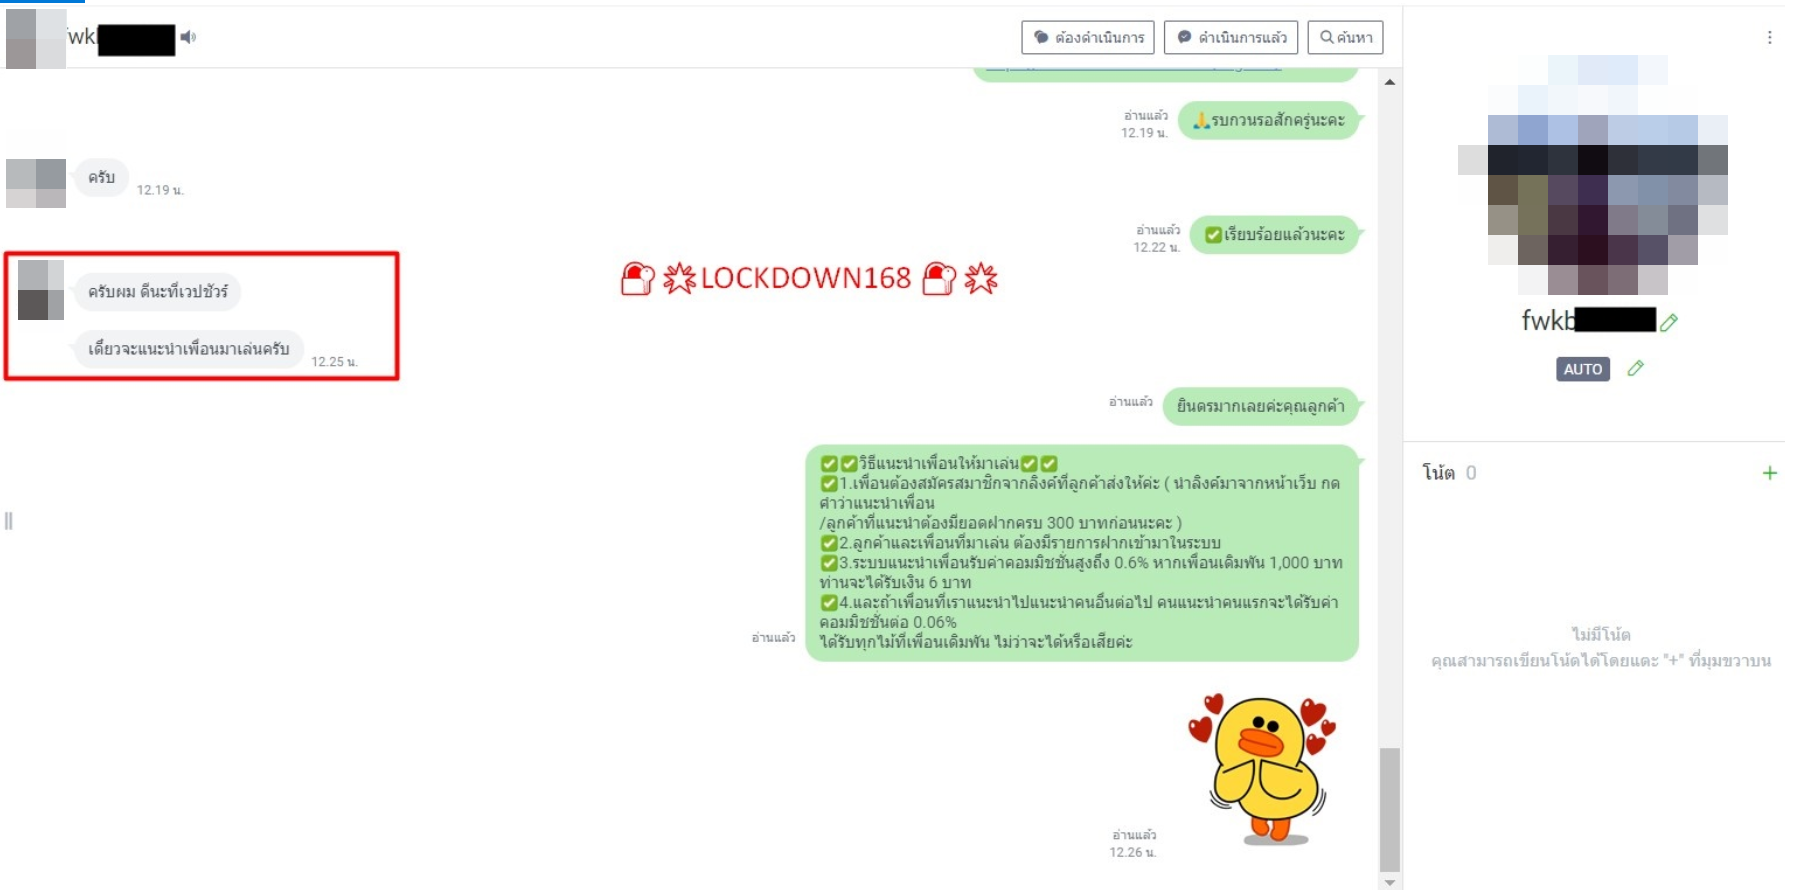This screenshot has height=890, width=1798.
Task: Select the ครับผม ดีนะที่เวปชัวร์ message bubble
Action: pyautogui.click(x=157, y=291)
